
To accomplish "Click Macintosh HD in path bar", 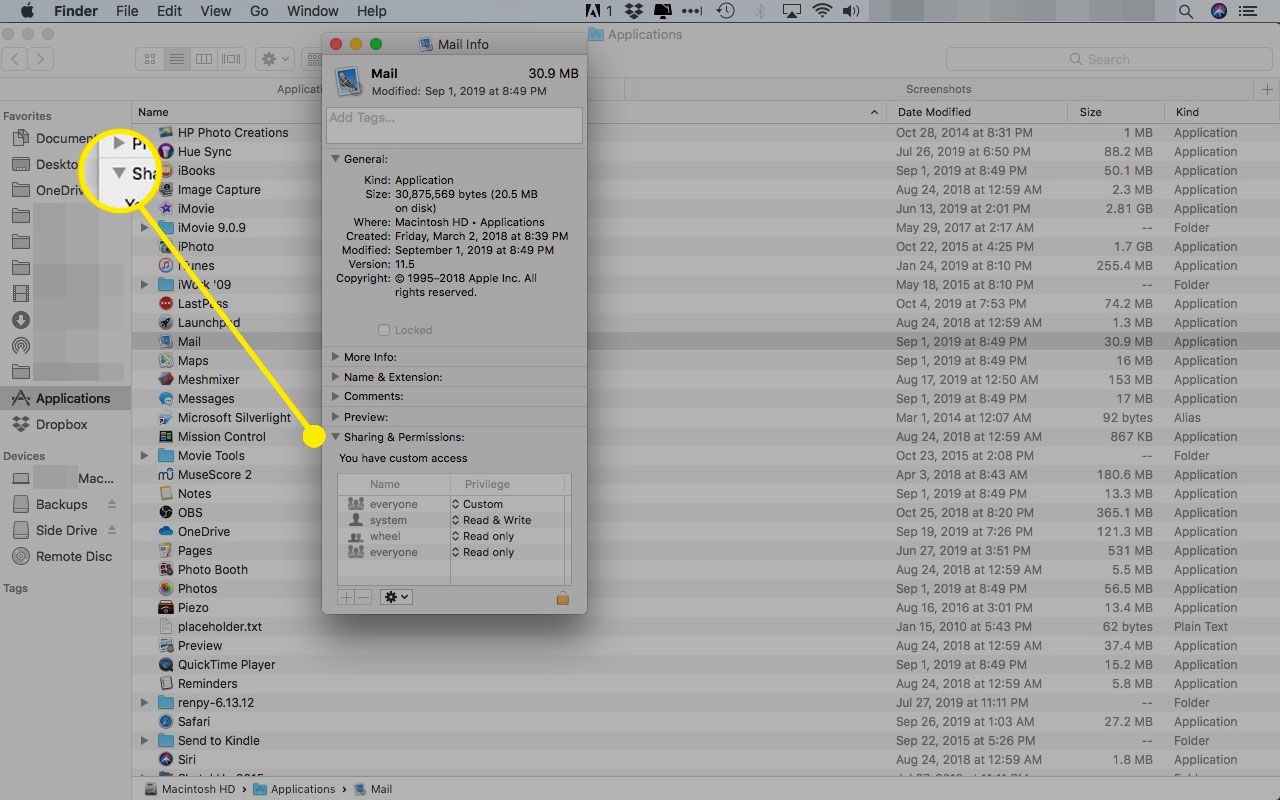I will [190, 789].
